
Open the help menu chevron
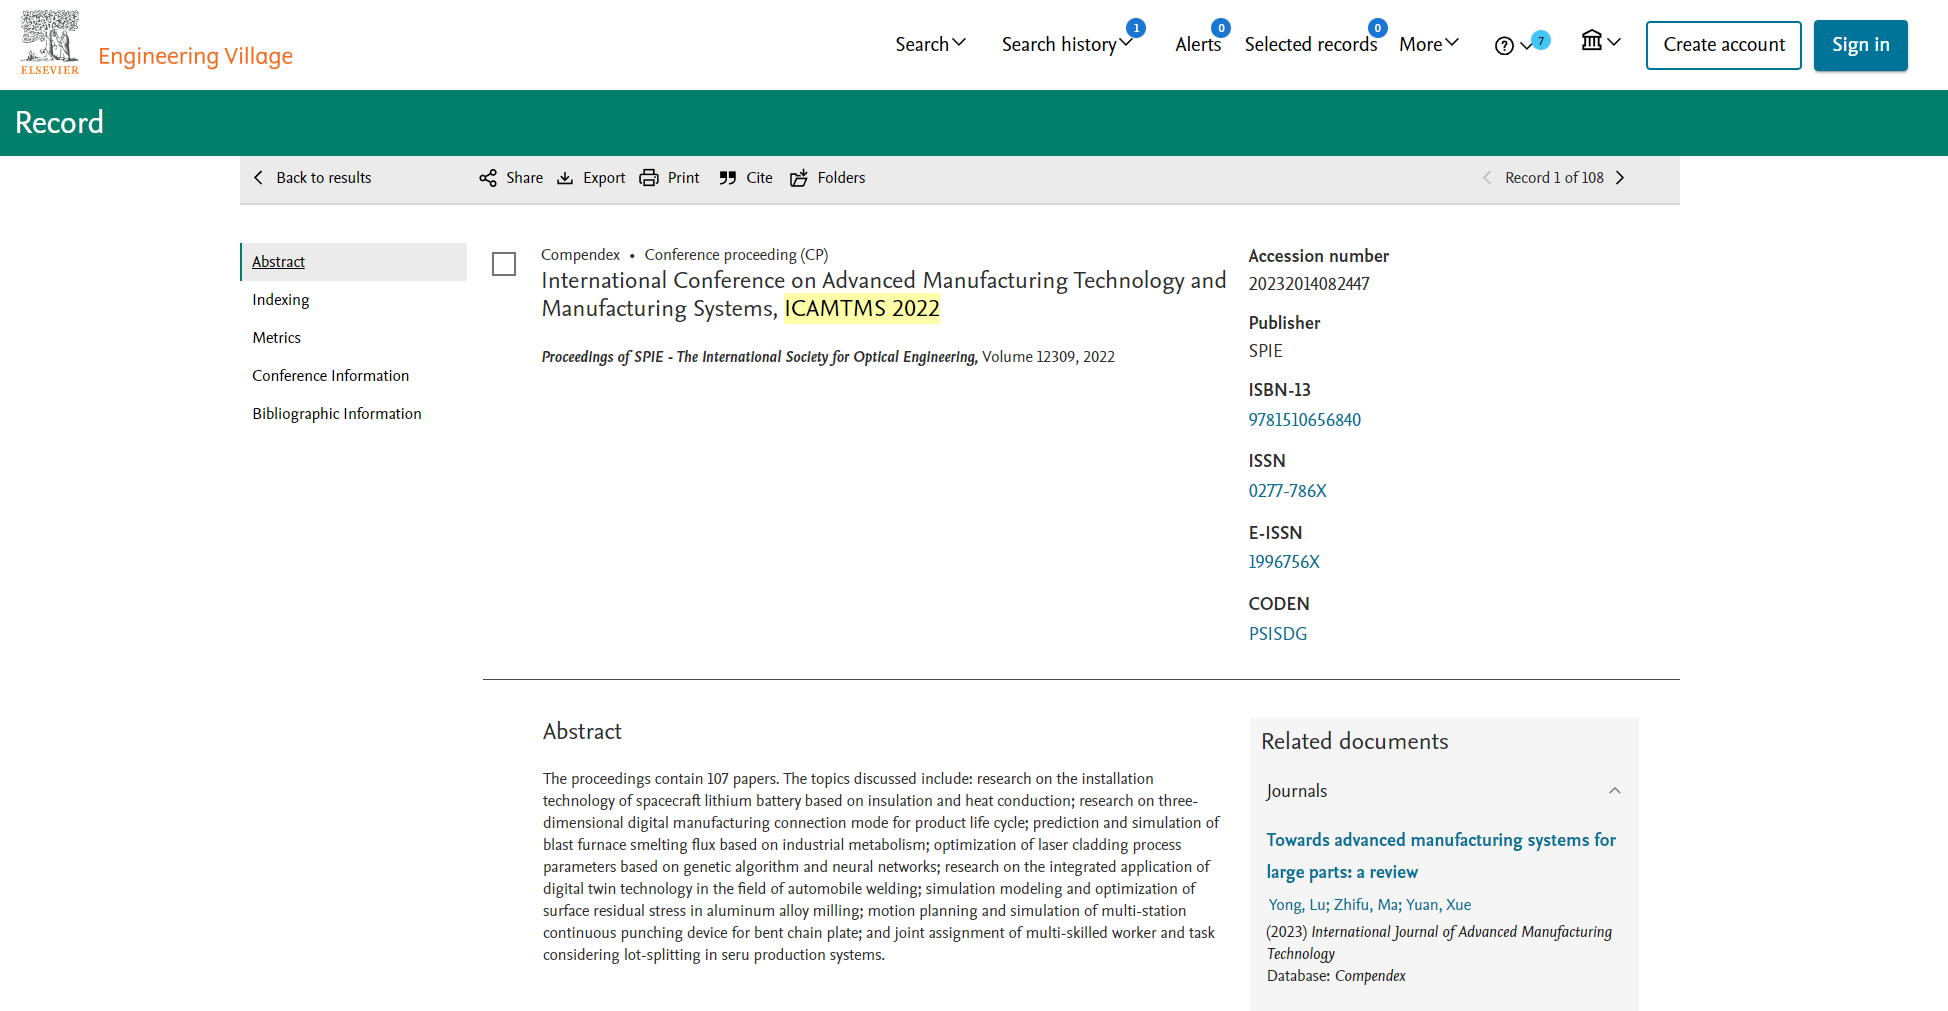coord(1526,45)
